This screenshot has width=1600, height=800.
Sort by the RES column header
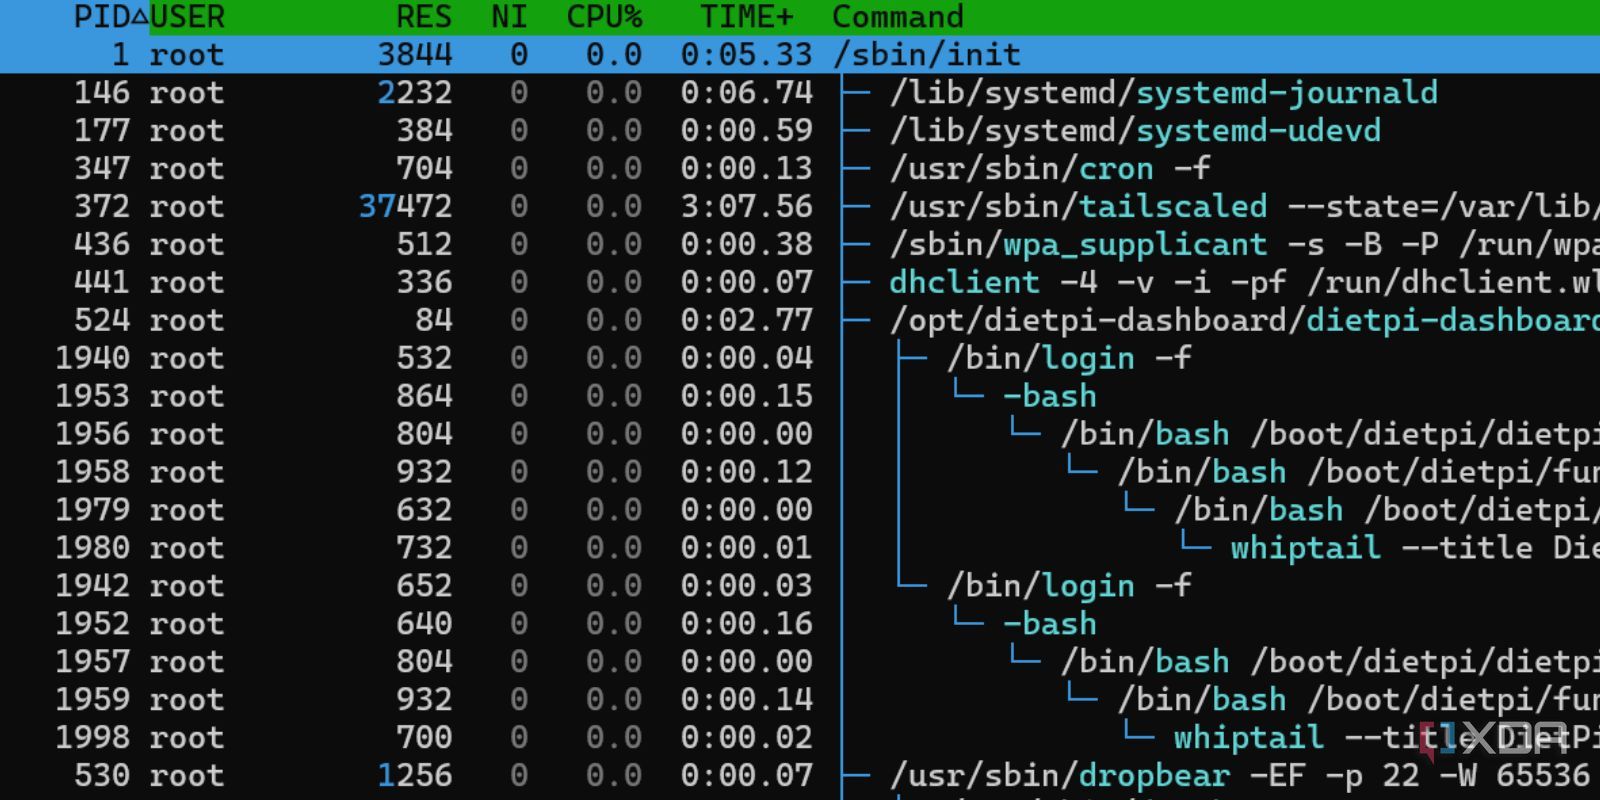(424, 17)
